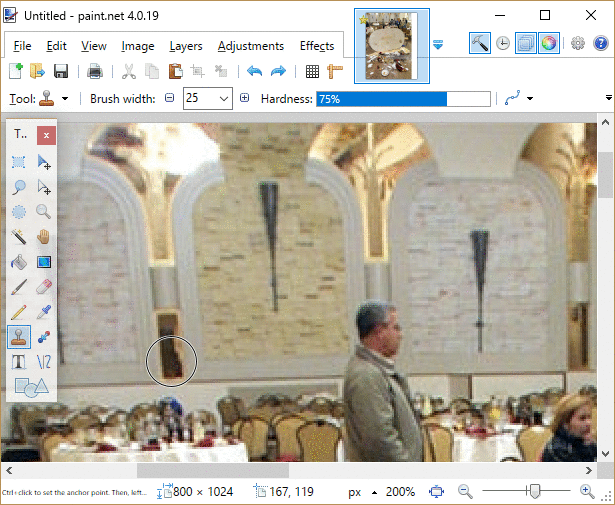
Task: Toggle the rulers
Action: (x=335, y=71)
